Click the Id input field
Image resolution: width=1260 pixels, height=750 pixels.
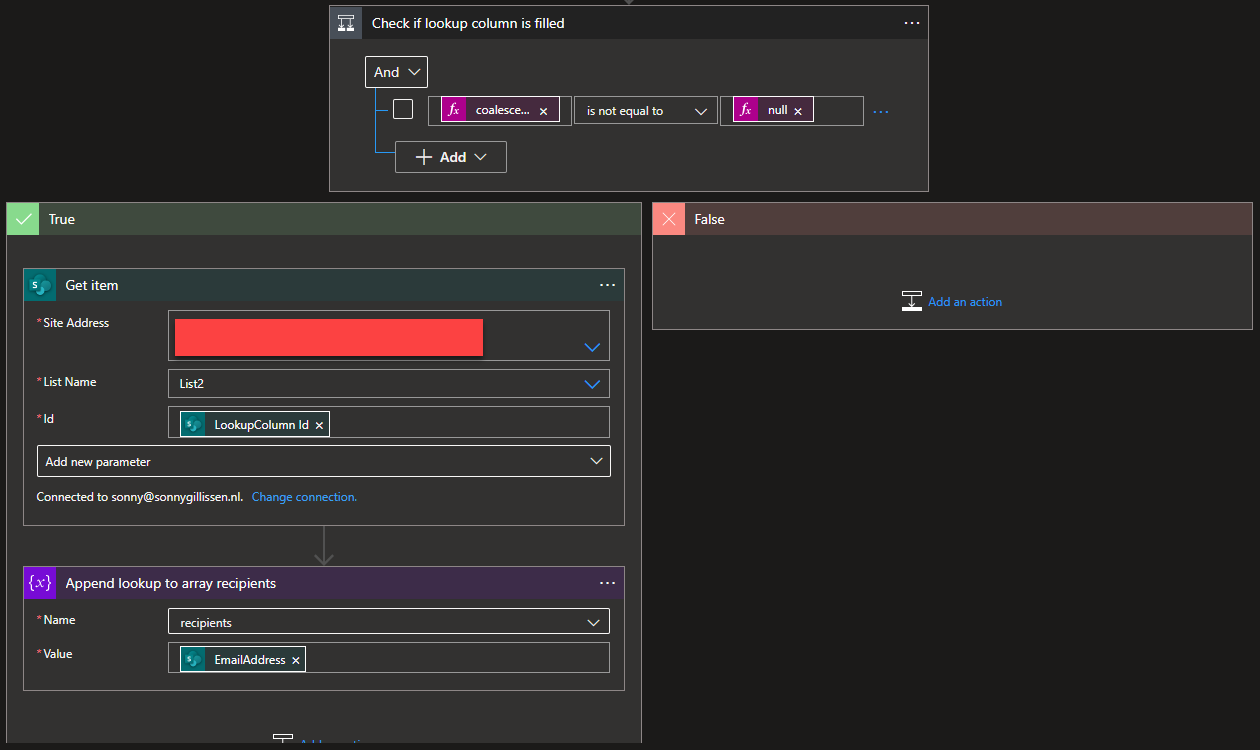click(389, 422)
